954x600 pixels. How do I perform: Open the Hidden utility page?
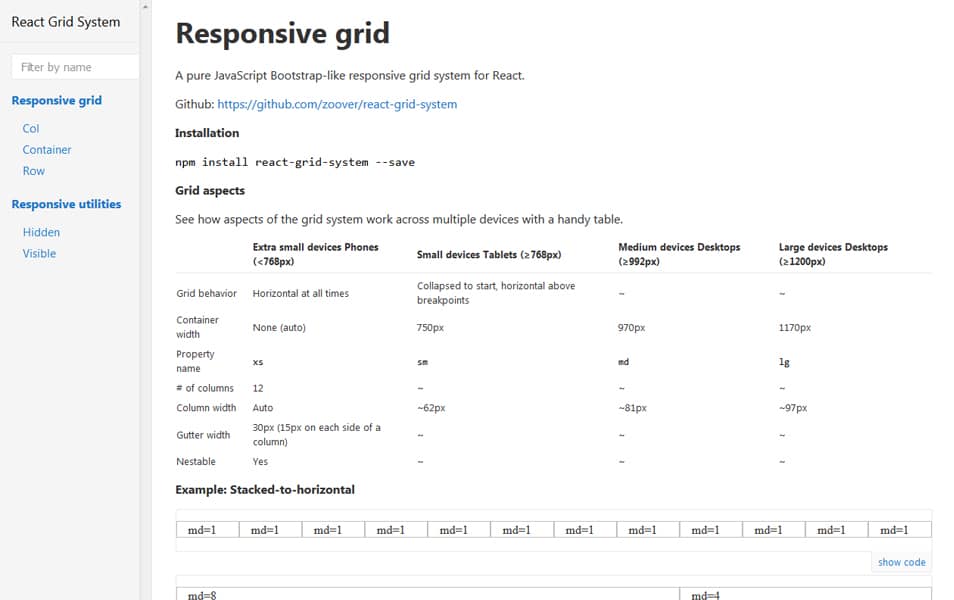click(x=41, y=232)
